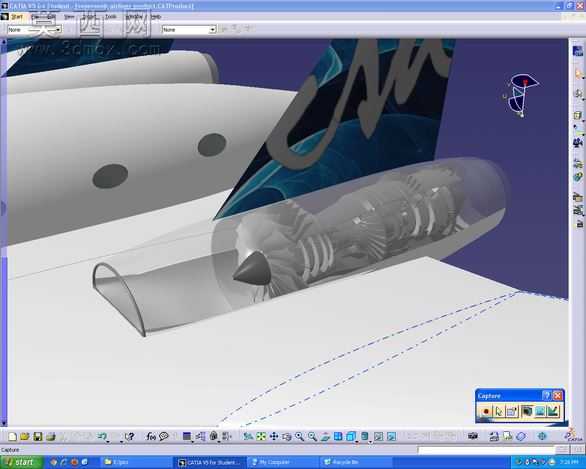Click the Hide/Show icon

(x=378, y=436)
